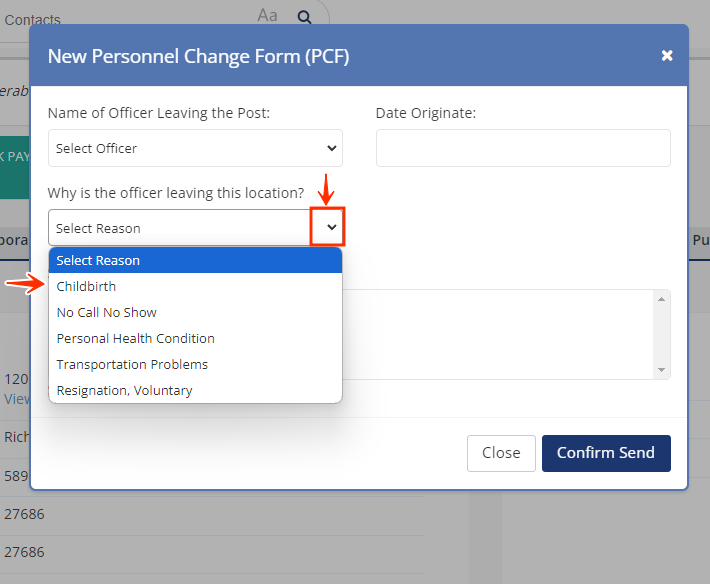Click the View link in background table

point(17,399)
